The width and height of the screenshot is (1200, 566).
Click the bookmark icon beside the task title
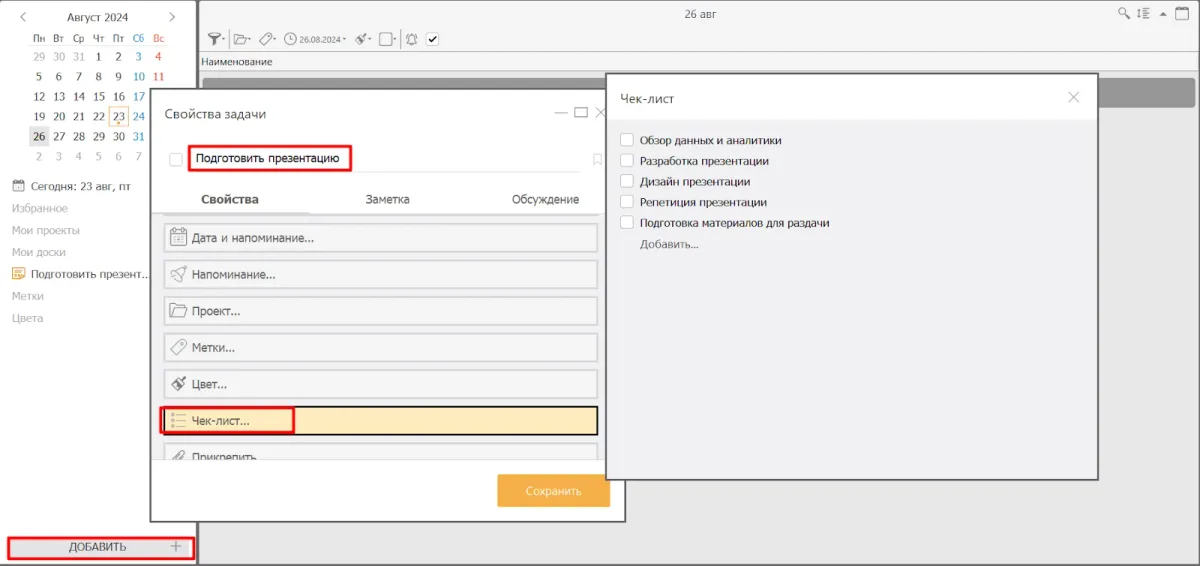pos(597,159)
